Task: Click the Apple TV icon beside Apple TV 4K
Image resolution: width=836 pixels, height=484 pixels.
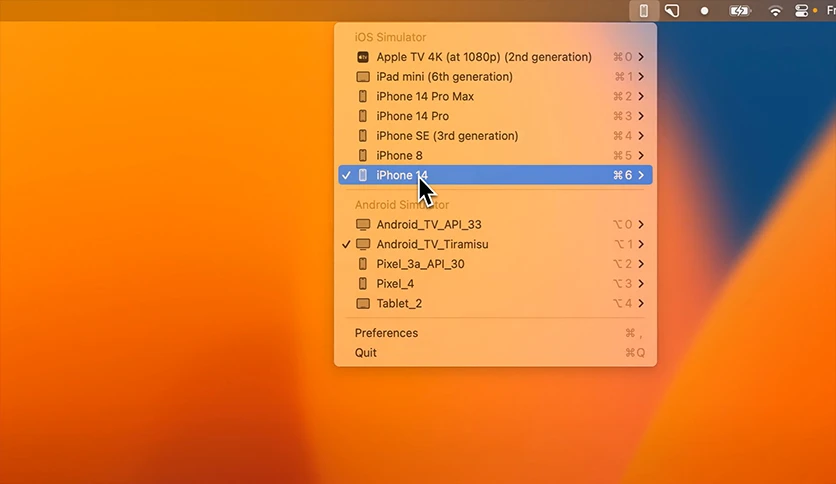Action: click(x=363, y=57)
